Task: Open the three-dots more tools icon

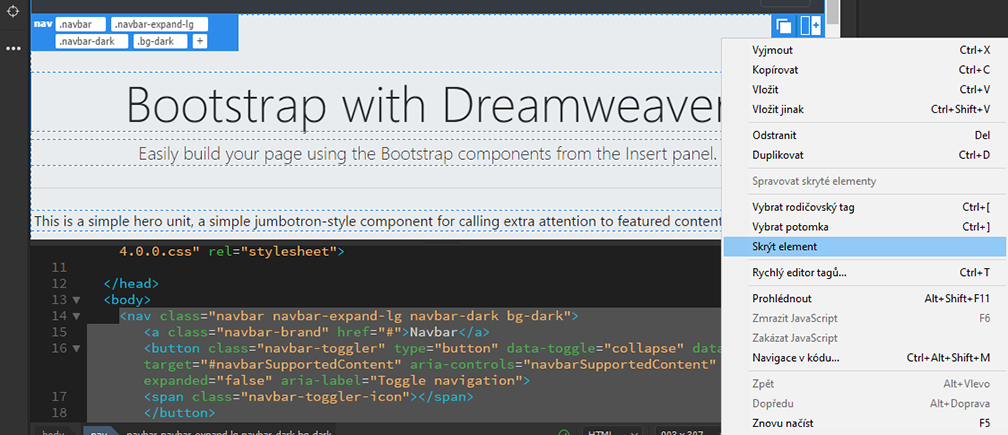Action: (x=13, y=48)
